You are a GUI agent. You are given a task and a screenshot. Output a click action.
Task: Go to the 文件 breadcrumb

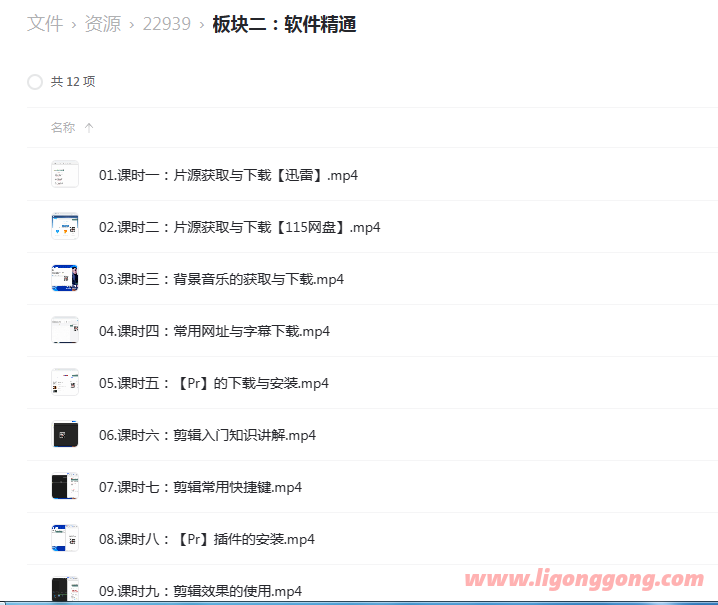[45, 24]
